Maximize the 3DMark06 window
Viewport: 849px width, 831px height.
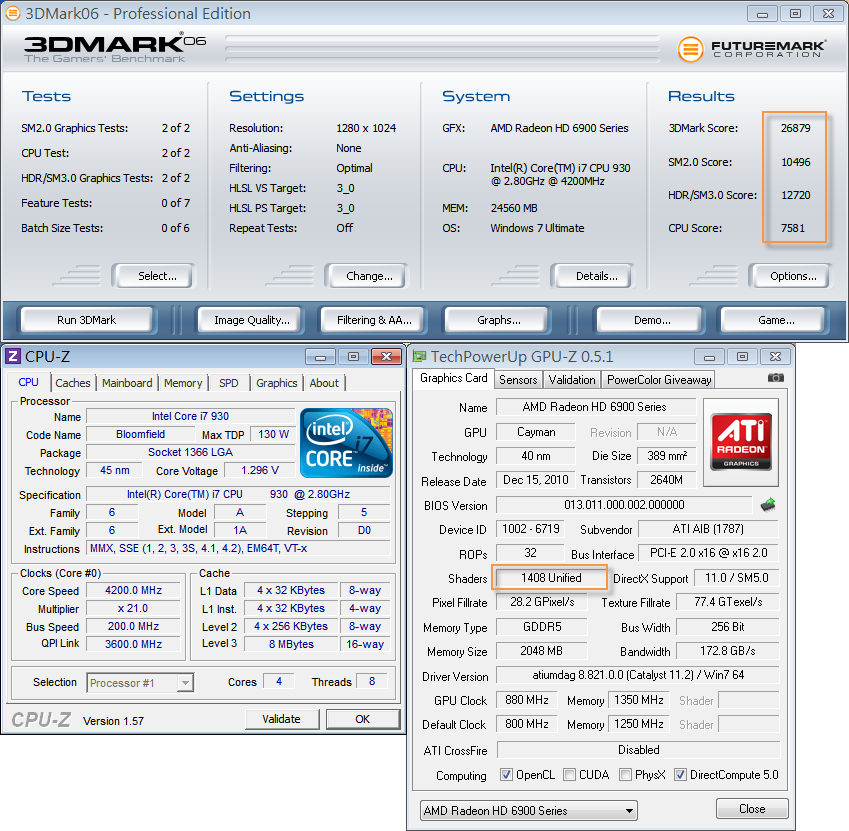point(795,14)
